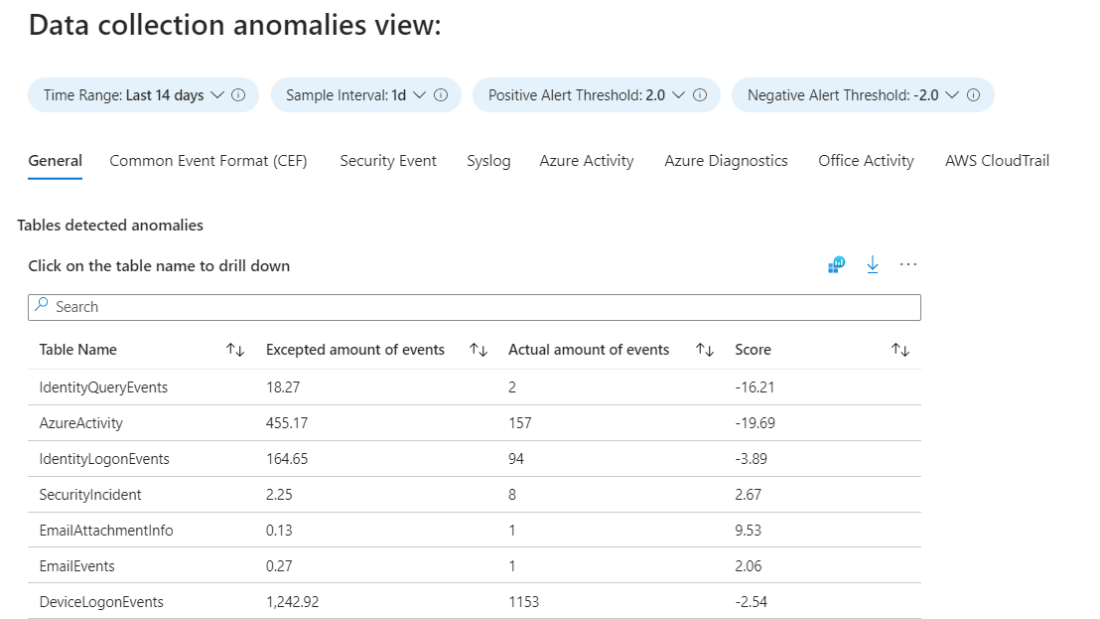Viewport: 1100px width, 619px height.
Task: Open the more options ellipsis menu
Action: pos(906,264)
